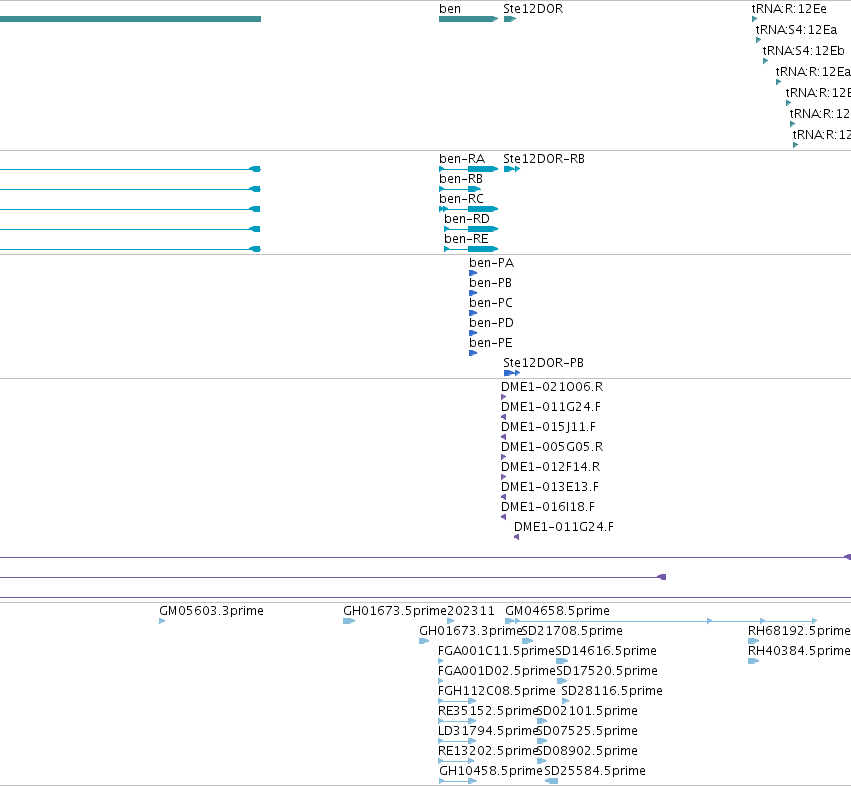Select the Ste12DOR-RB transcript label
This screenshot has height=786, width=851.
(544, 159)
